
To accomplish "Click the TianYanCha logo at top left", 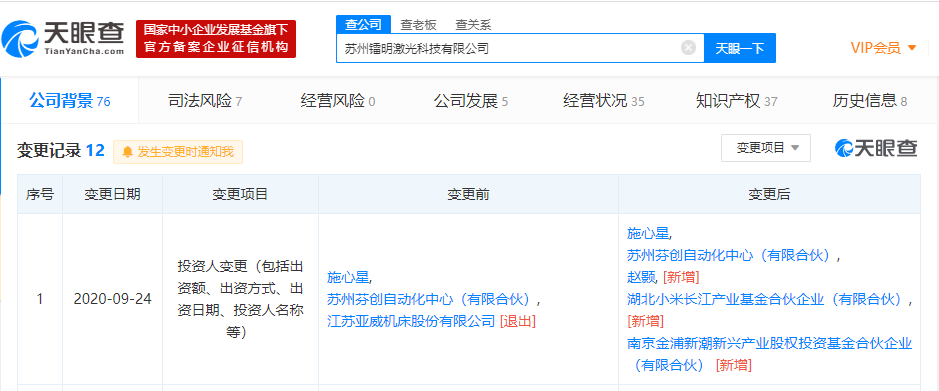I will coord(63,38).
